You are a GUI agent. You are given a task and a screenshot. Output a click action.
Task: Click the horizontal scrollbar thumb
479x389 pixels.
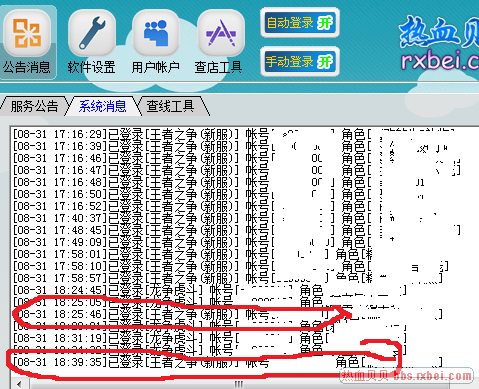239,384
